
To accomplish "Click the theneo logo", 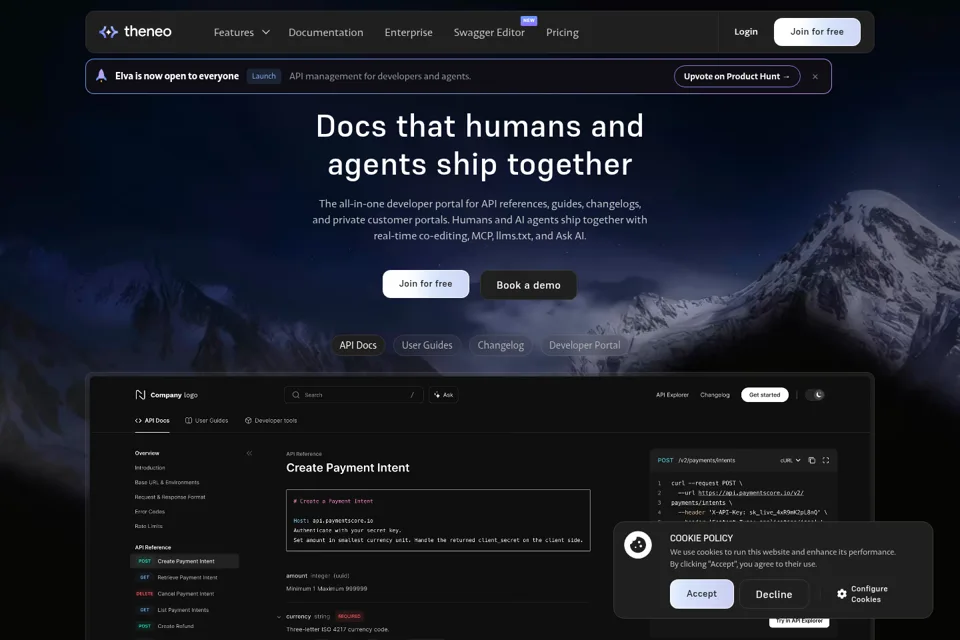I will click(x=135, y=31).
